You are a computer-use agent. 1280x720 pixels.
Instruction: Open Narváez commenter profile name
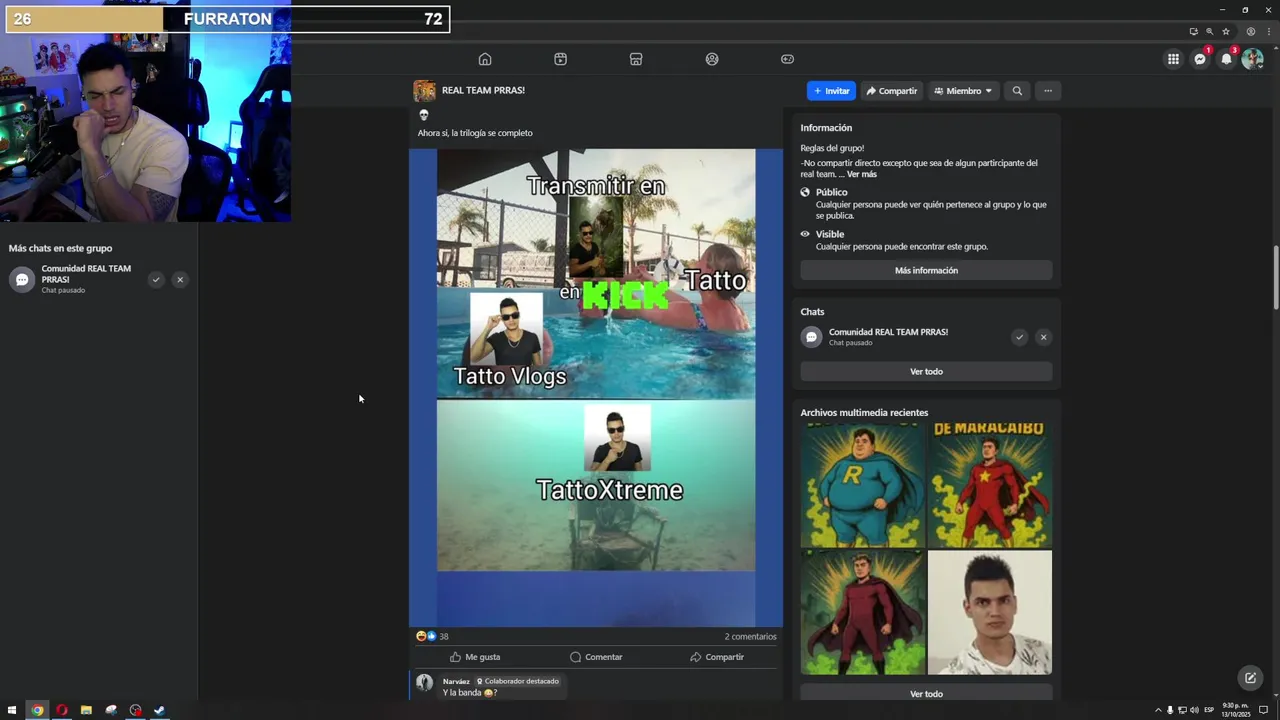(x=456, y=681)
